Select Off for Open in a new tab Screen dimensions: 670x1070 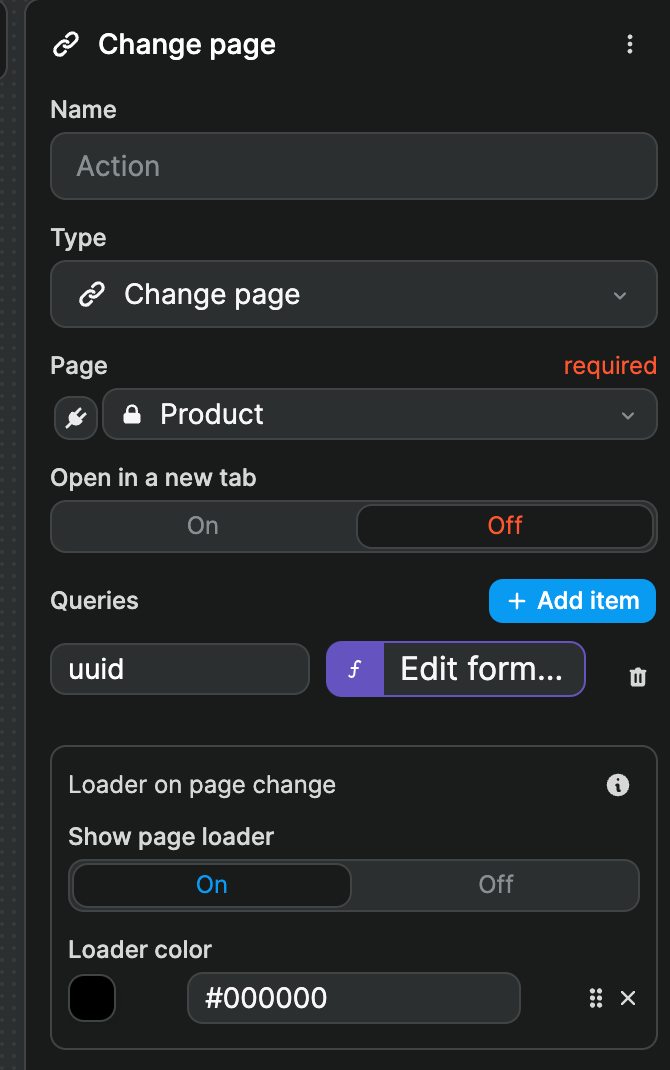(x=505, y=526)
